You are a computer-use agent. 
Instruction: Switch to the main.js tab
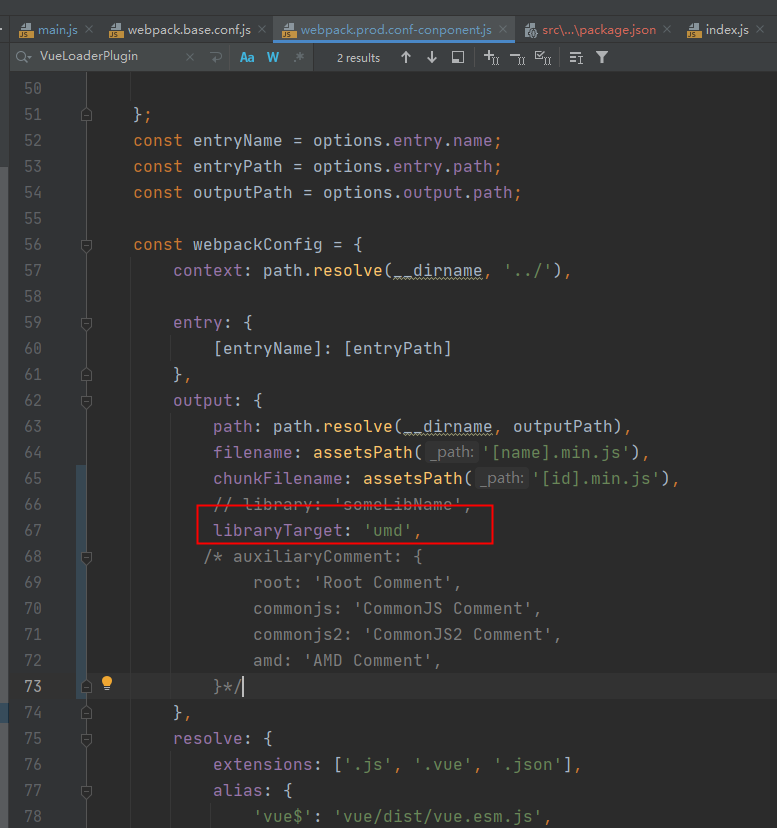[57, 30]
